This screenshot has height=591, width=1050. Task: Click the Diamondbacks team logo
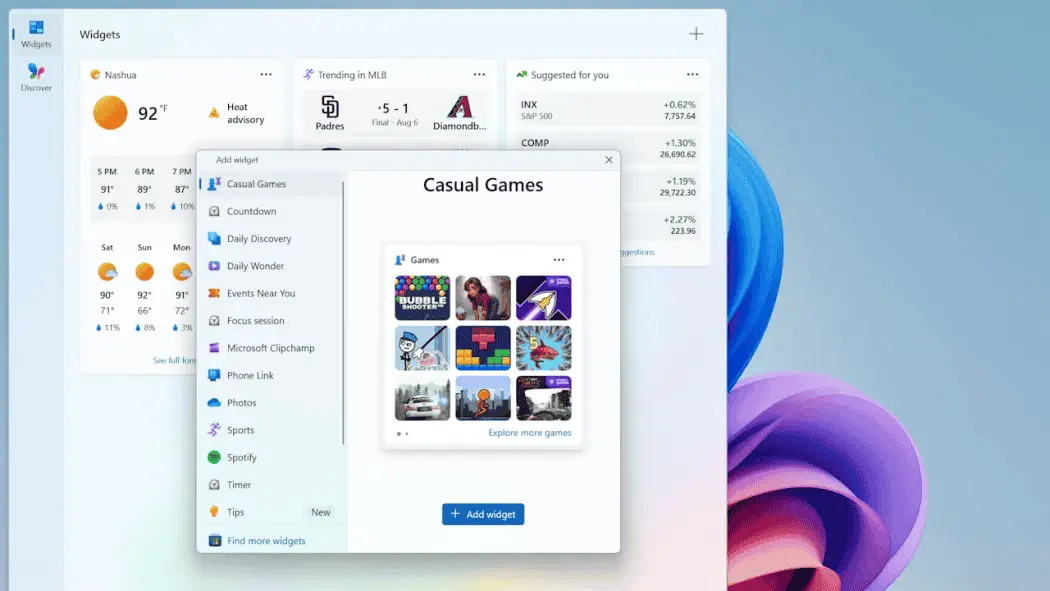pos(459,106)
